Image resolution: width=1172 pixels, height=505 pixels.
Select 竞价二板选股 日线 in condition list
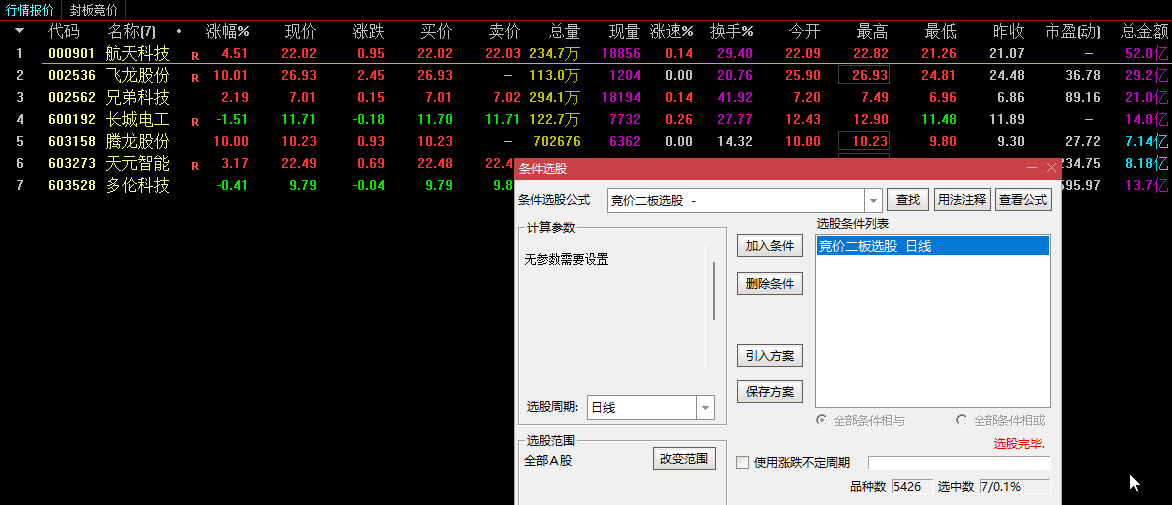coord(932,247)
